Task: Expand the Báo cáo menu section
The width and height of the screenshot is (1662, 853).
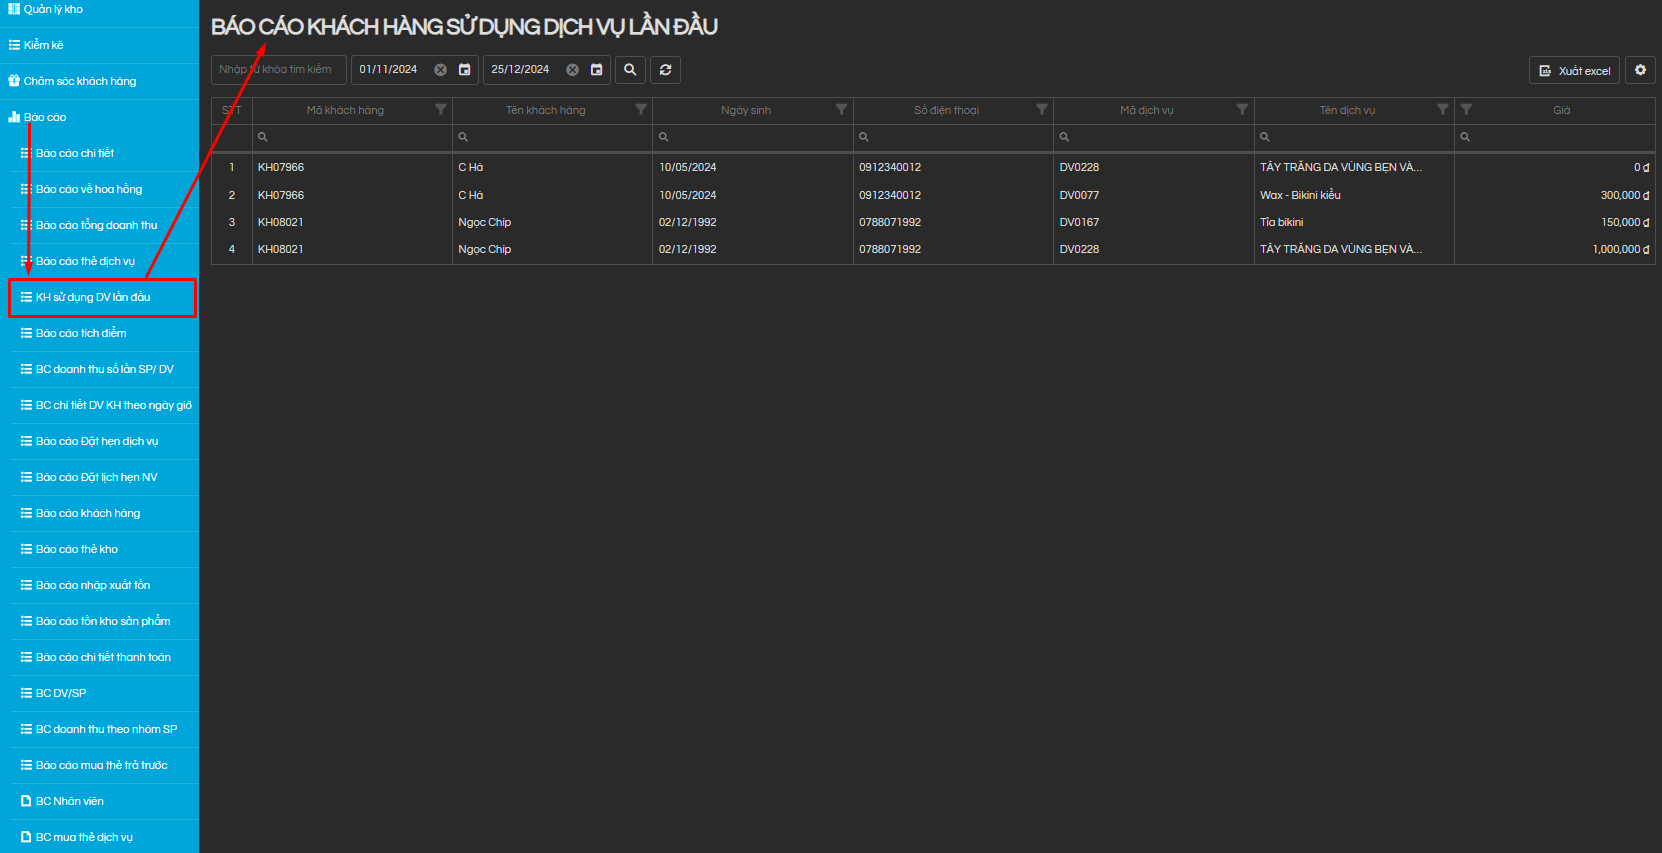Action: (x=45, y=117)
